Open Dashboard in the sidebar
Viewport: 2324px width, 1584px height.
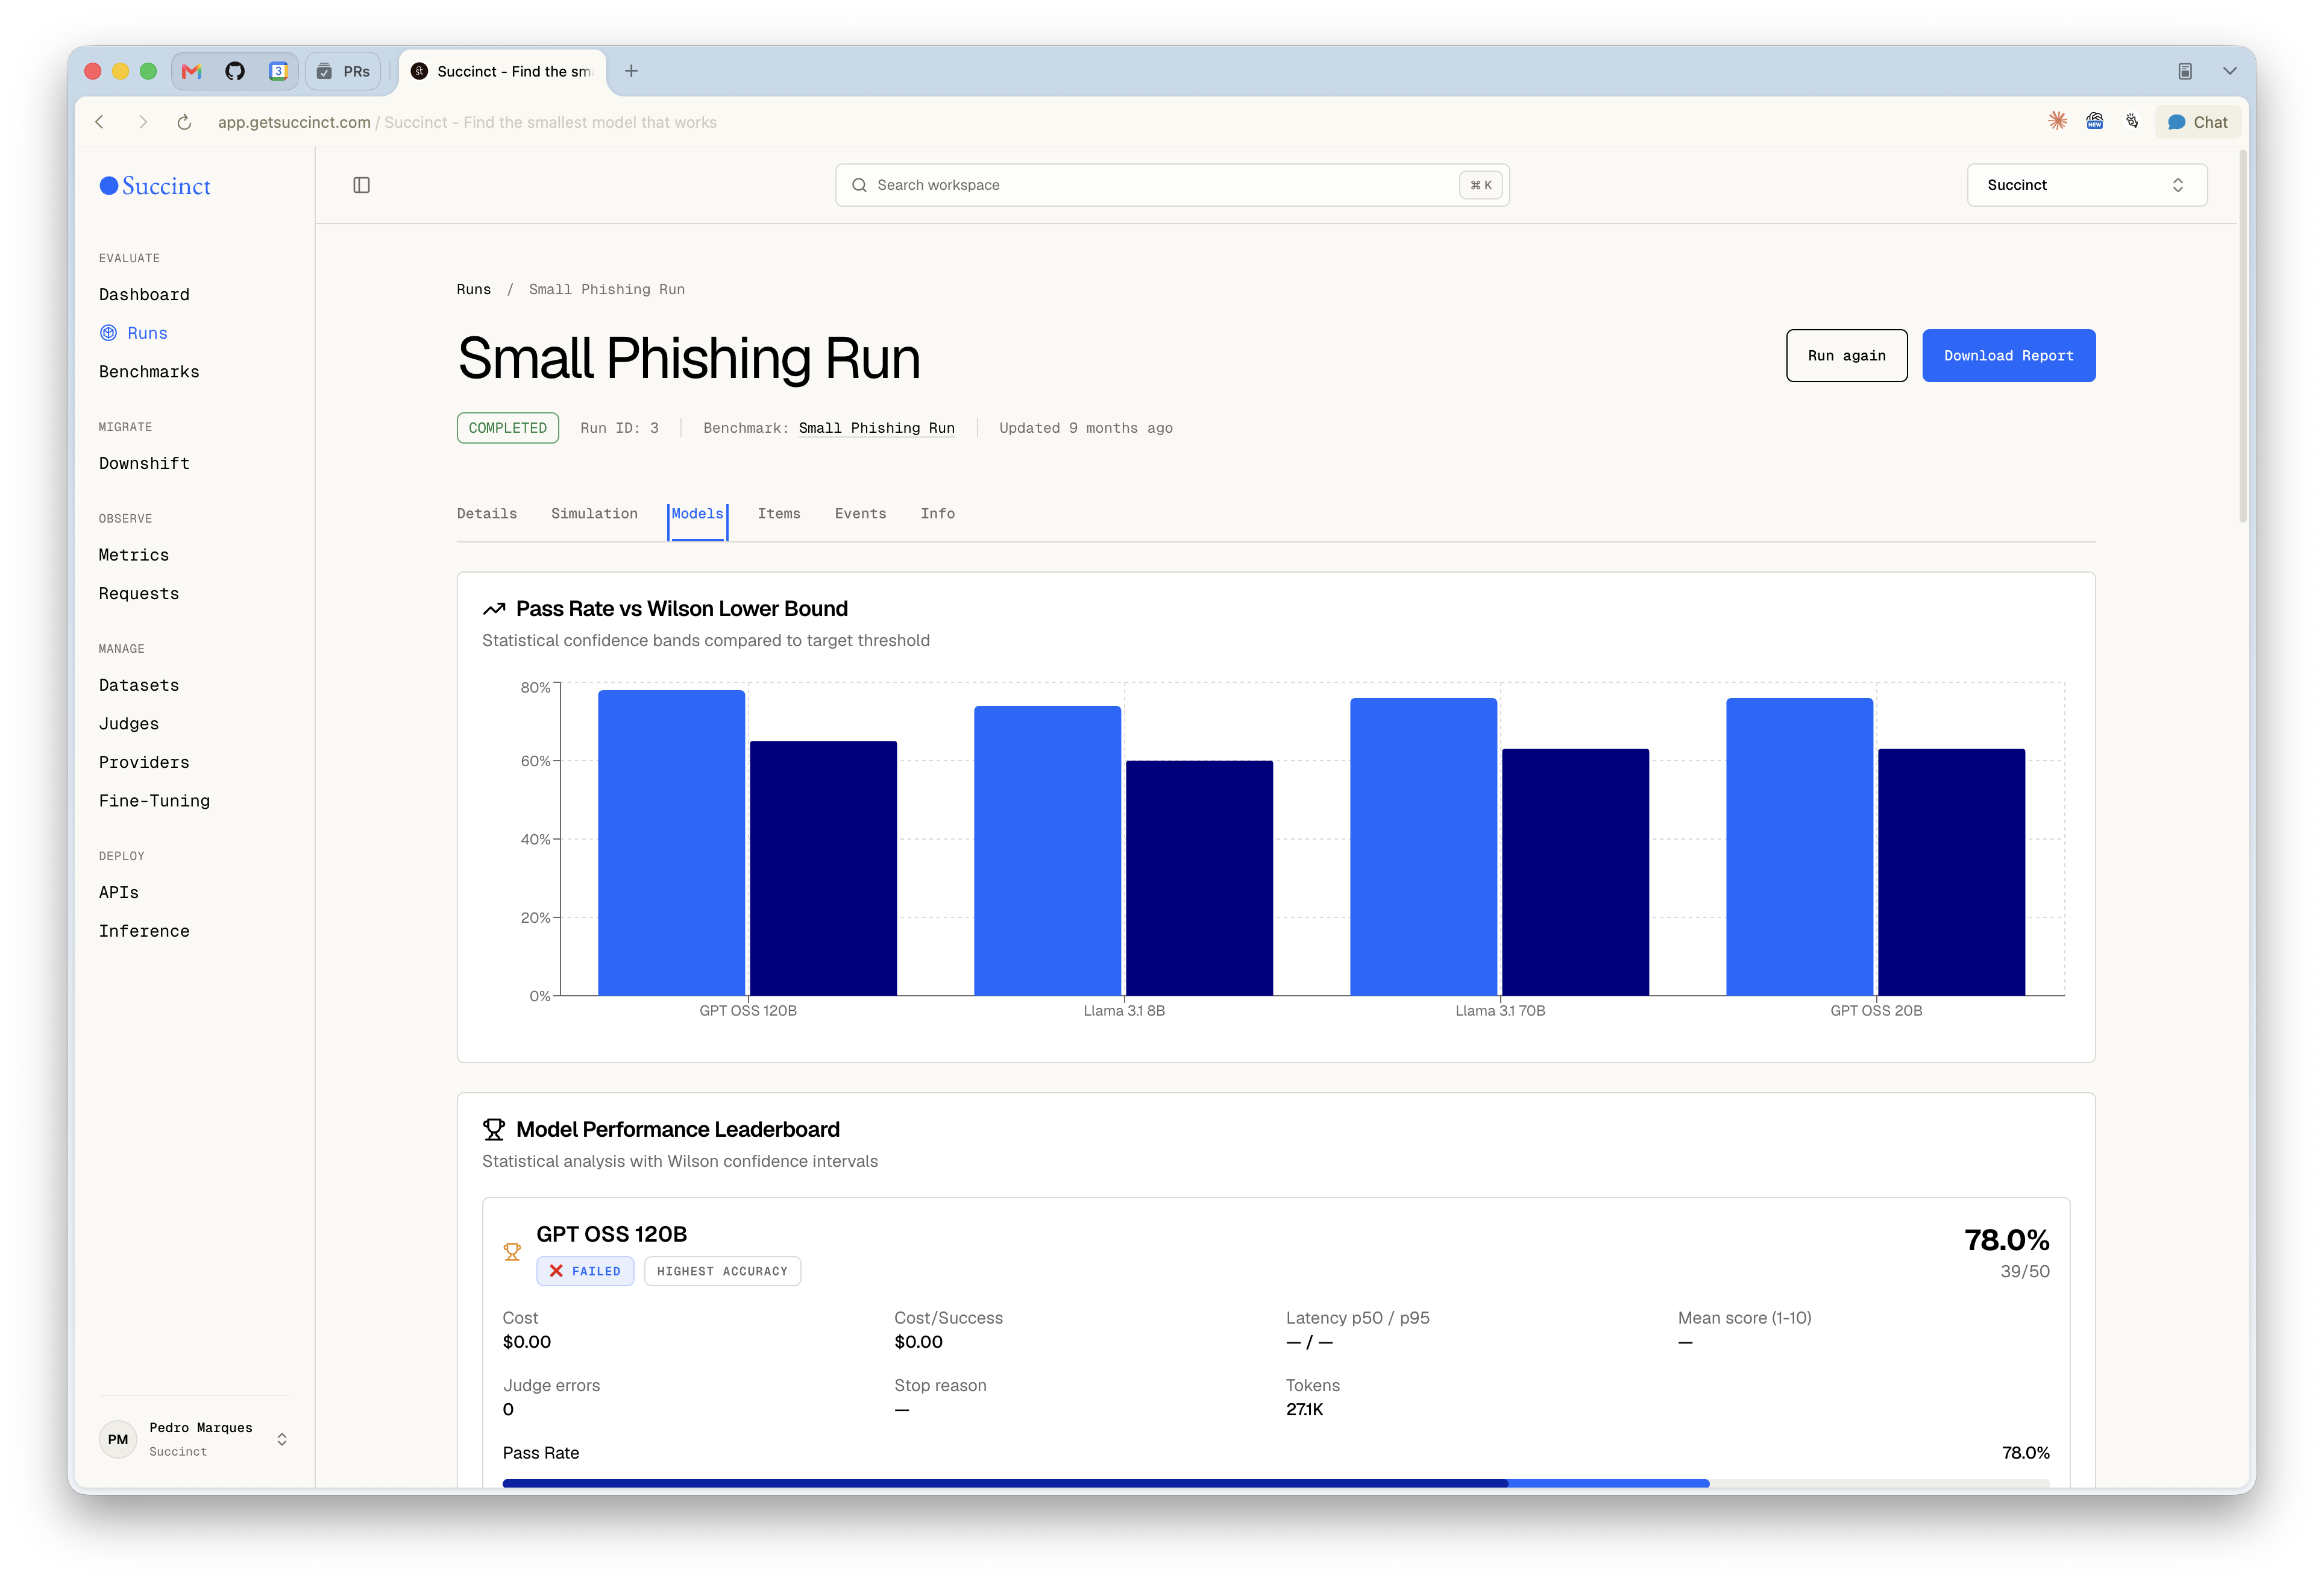point(144,295)
